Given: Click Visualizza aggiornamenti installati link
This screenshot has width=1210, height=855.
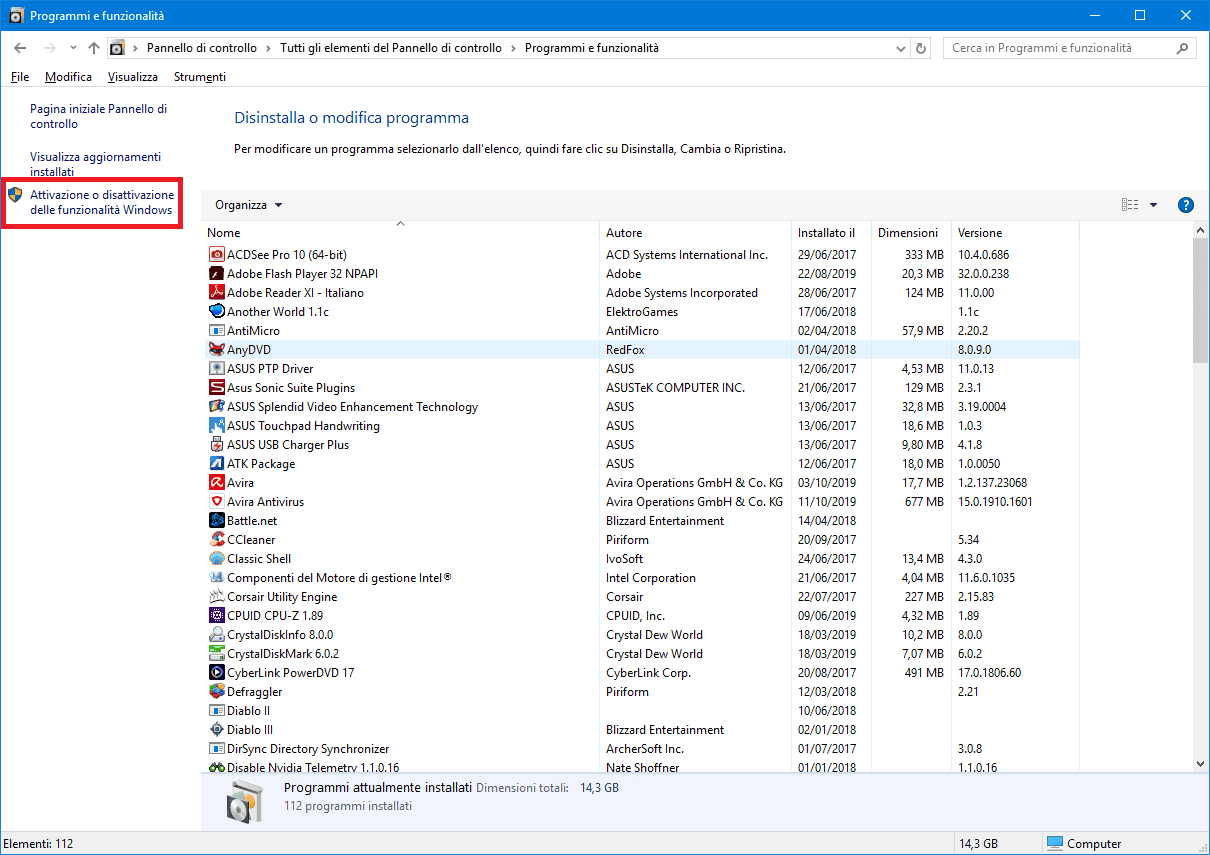Looking at the screenshot, I should pyautogui.click(x=95, y=164).
